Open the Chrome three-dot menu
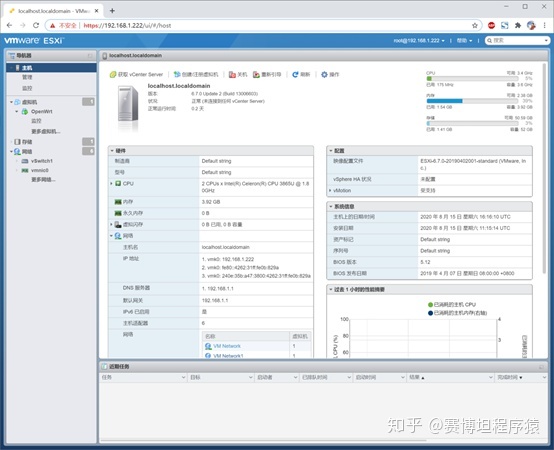The height and width of the screenshot is (450, 554). pyautogui.click(x=544, y=25)
